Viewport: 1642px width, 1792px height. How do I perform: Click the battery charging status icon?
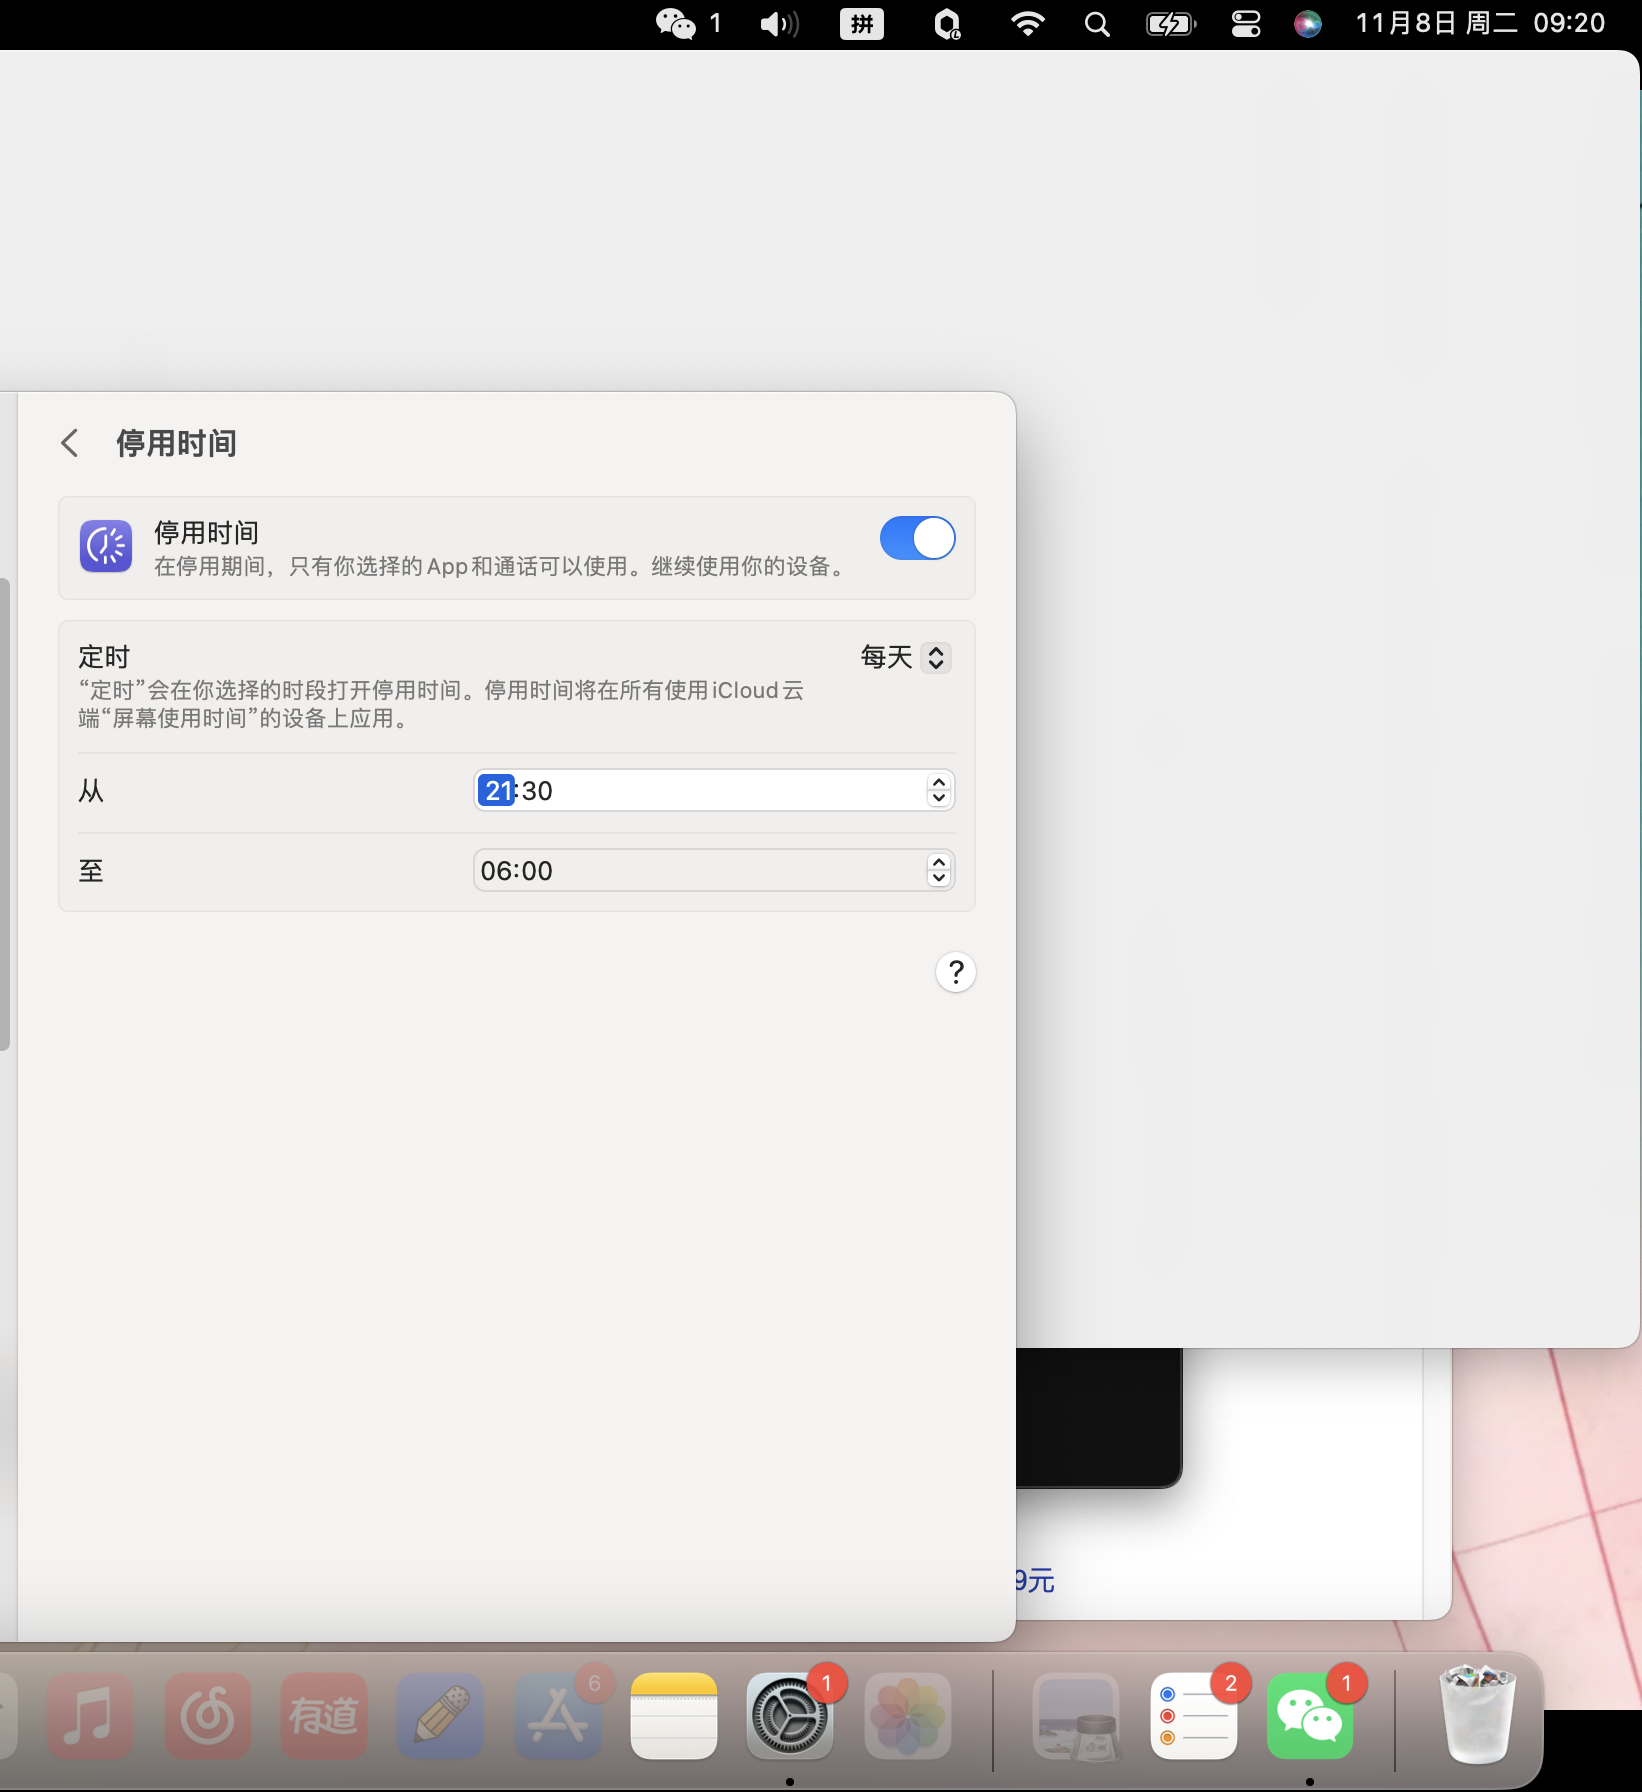1170,23
